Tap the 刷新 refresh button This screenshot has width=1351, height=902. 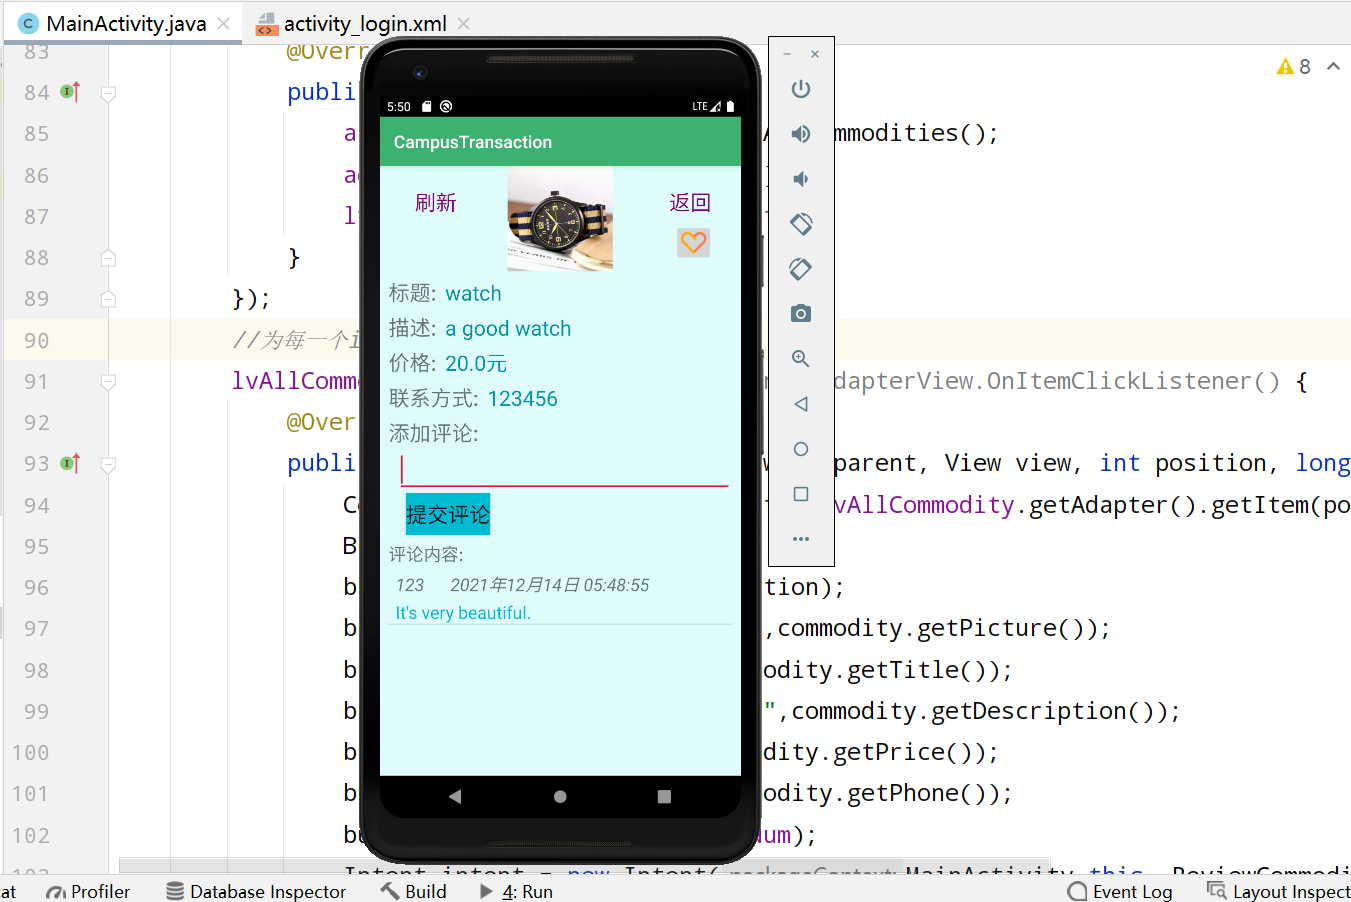(436, 203)
